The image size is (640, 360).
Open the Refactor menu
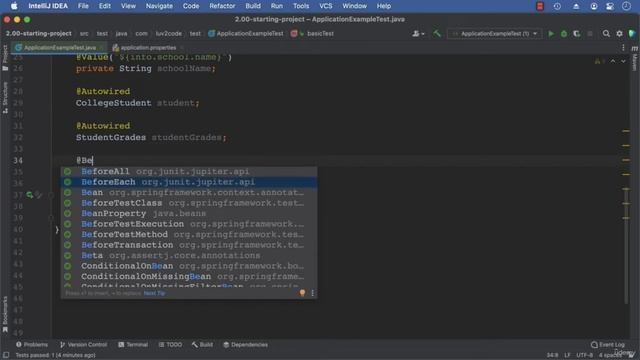[222, 6]
